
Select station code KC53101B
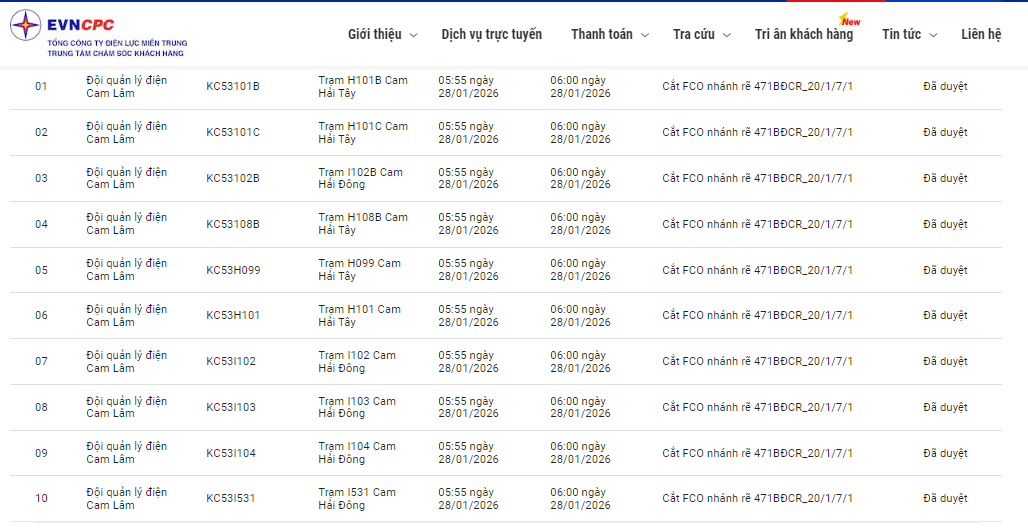pos(233,86)
